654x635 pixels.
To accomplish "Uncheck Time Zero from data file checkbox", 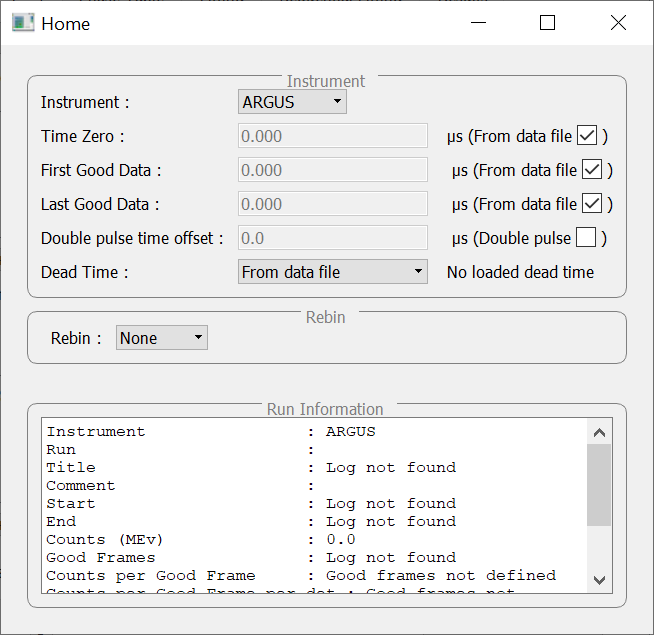I will [587, 136].
